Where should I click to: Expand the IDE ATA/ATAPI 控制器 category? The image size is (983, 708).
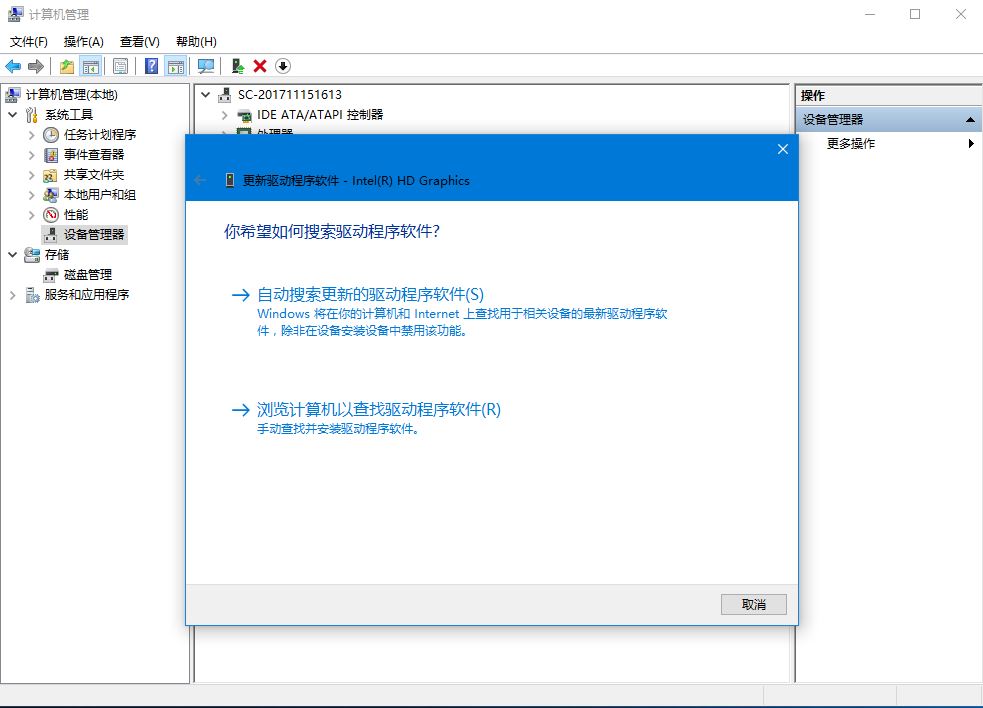pos(224,115)
